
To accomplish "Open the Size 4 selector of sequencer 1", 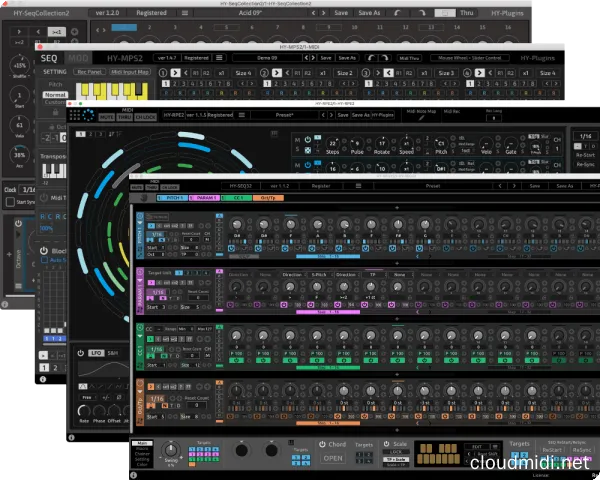I will point(243,73).
